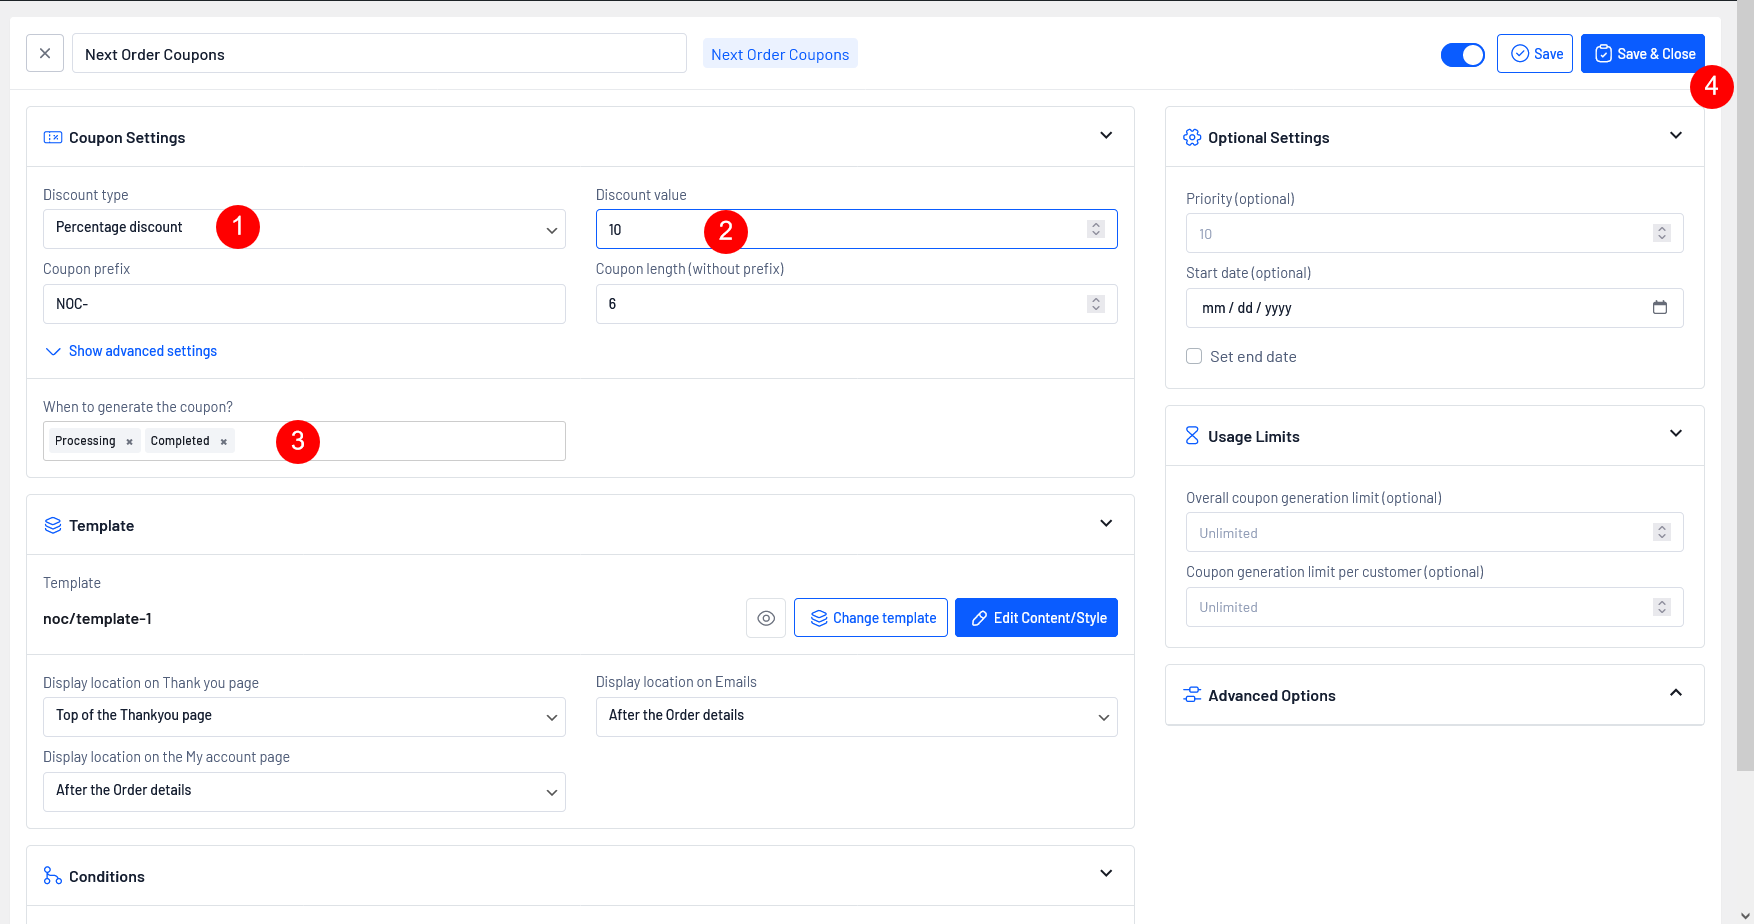This screenshot has height=924, width=1754.
Task: Click the Usage Limits hourglass icon
Action: 1192,436
